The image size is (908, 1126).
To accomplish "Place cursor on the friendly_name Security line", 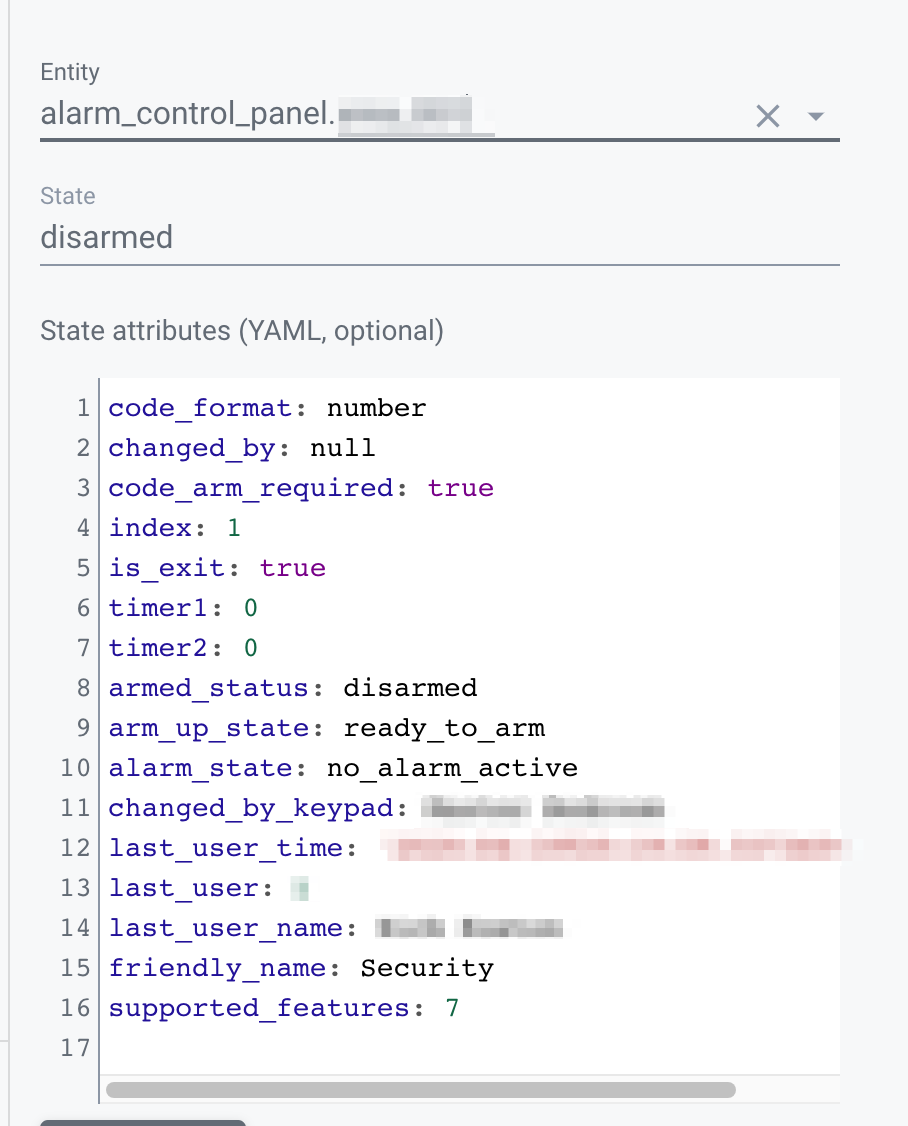I will coord(300,968).
